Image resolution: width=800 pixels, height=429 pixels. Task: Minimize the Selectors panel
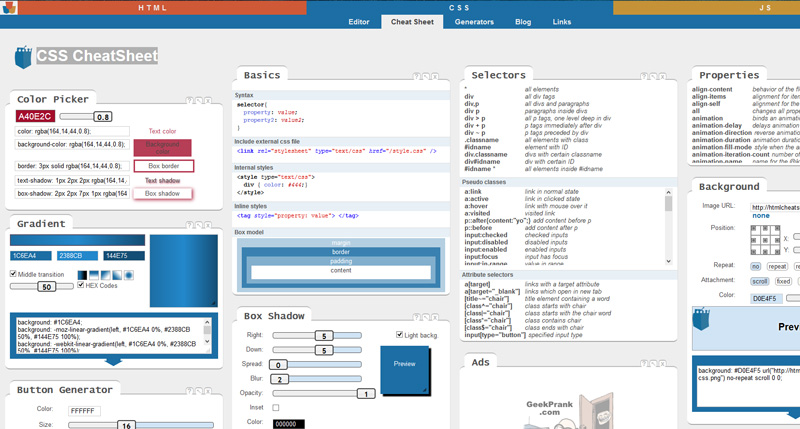point(653,77)
